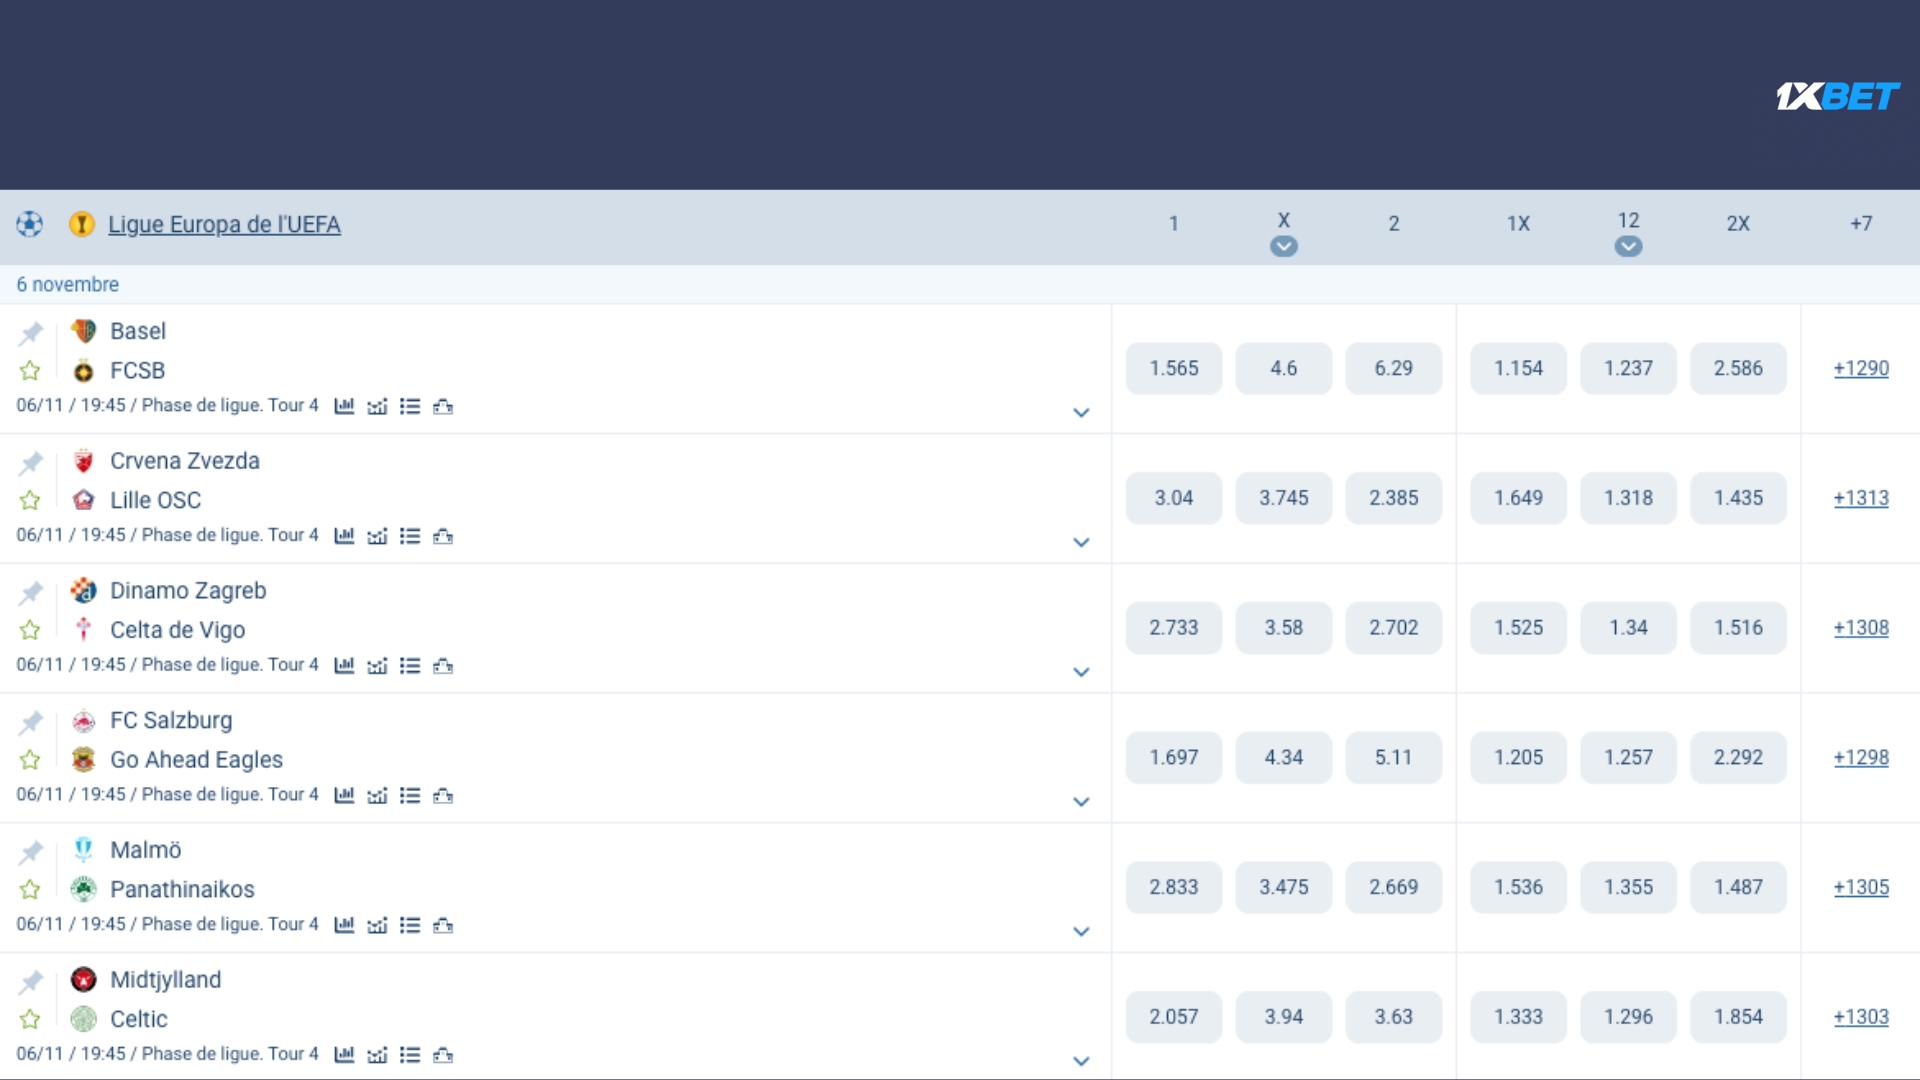Open the match list view for Malmö game
Screen dimensions: 1920x1080
(410, 926)
